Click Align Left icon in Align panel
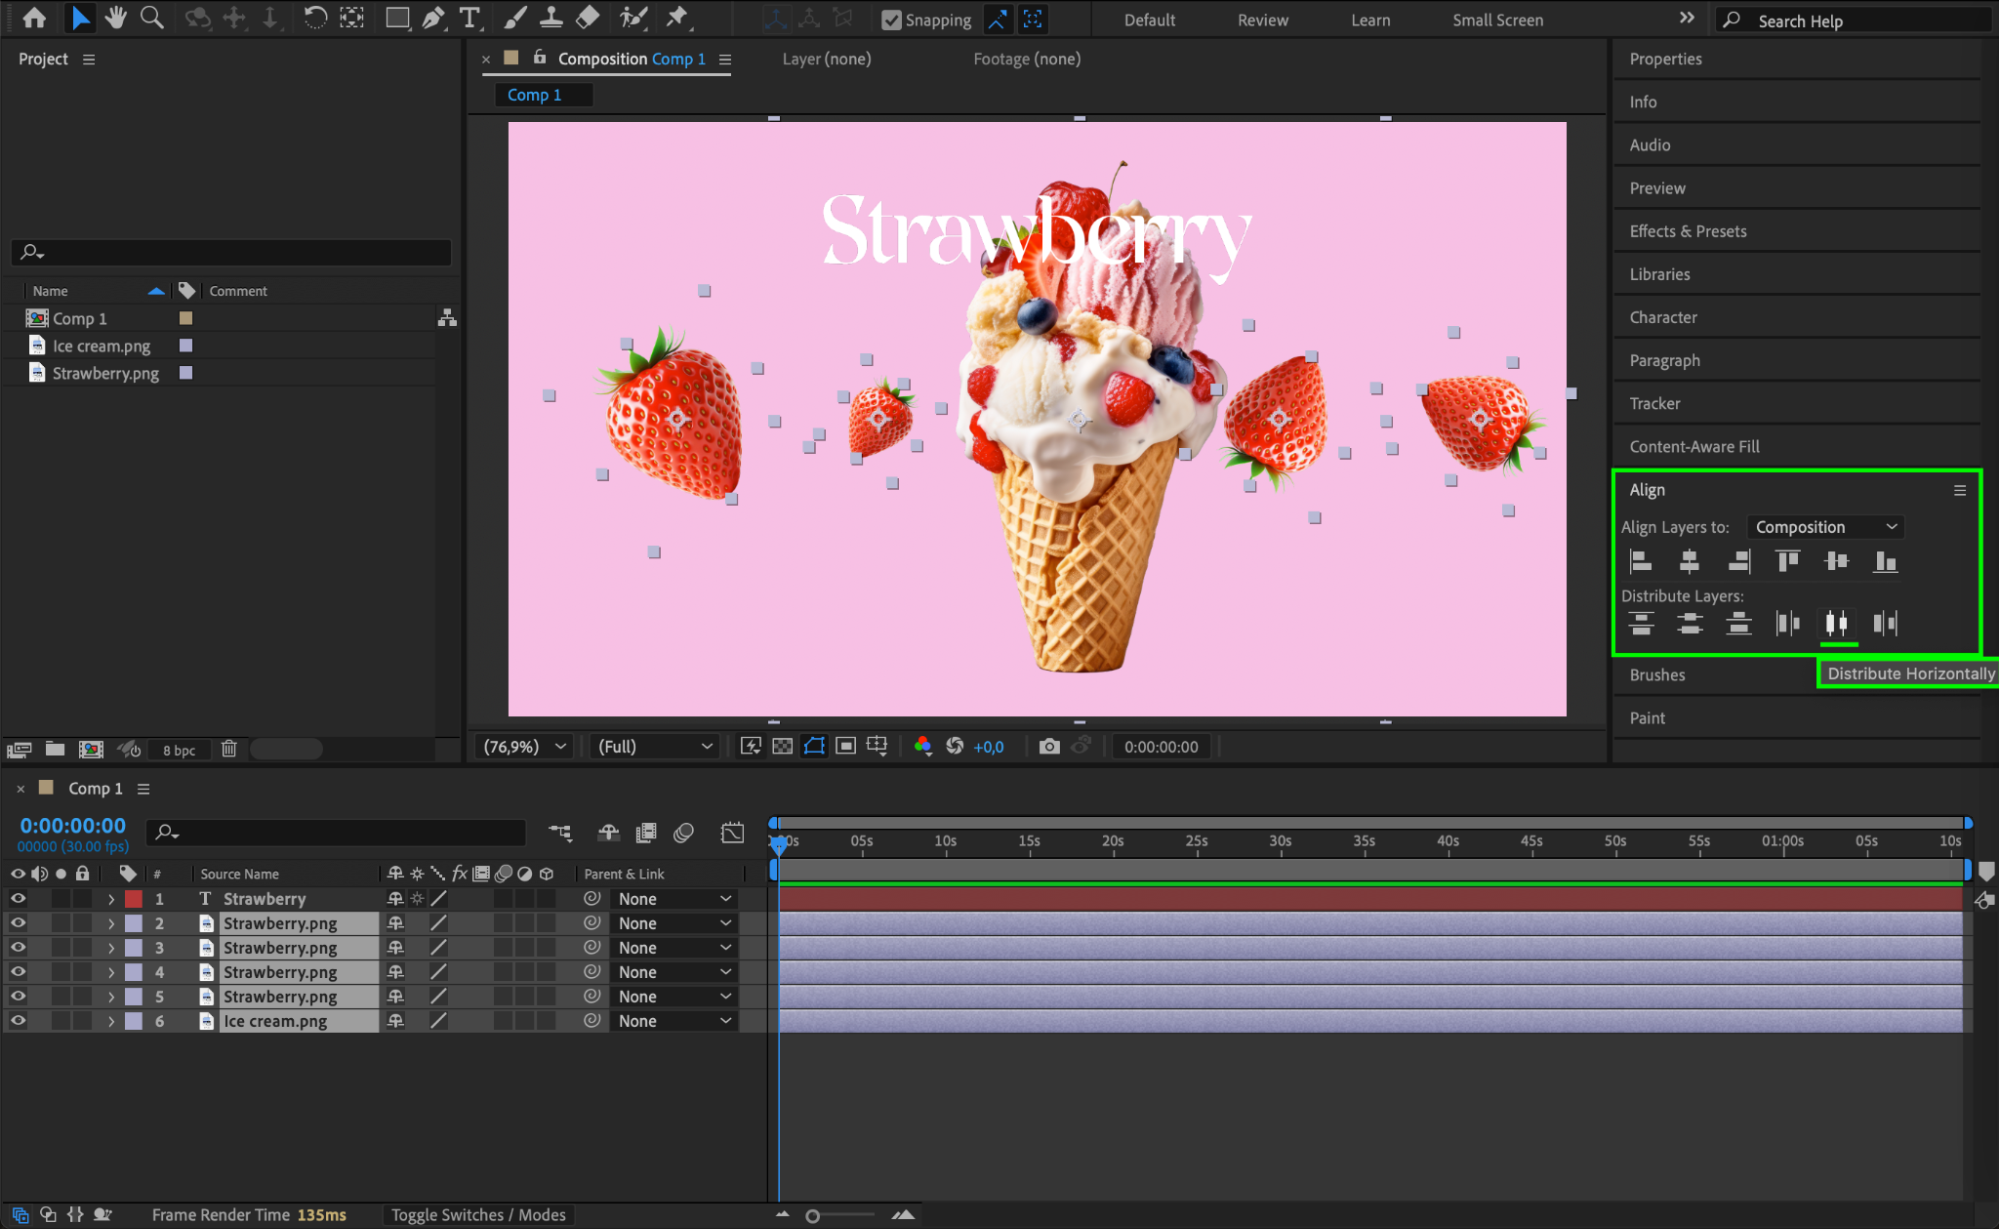1999x1229 pixels. point(1640,562)
